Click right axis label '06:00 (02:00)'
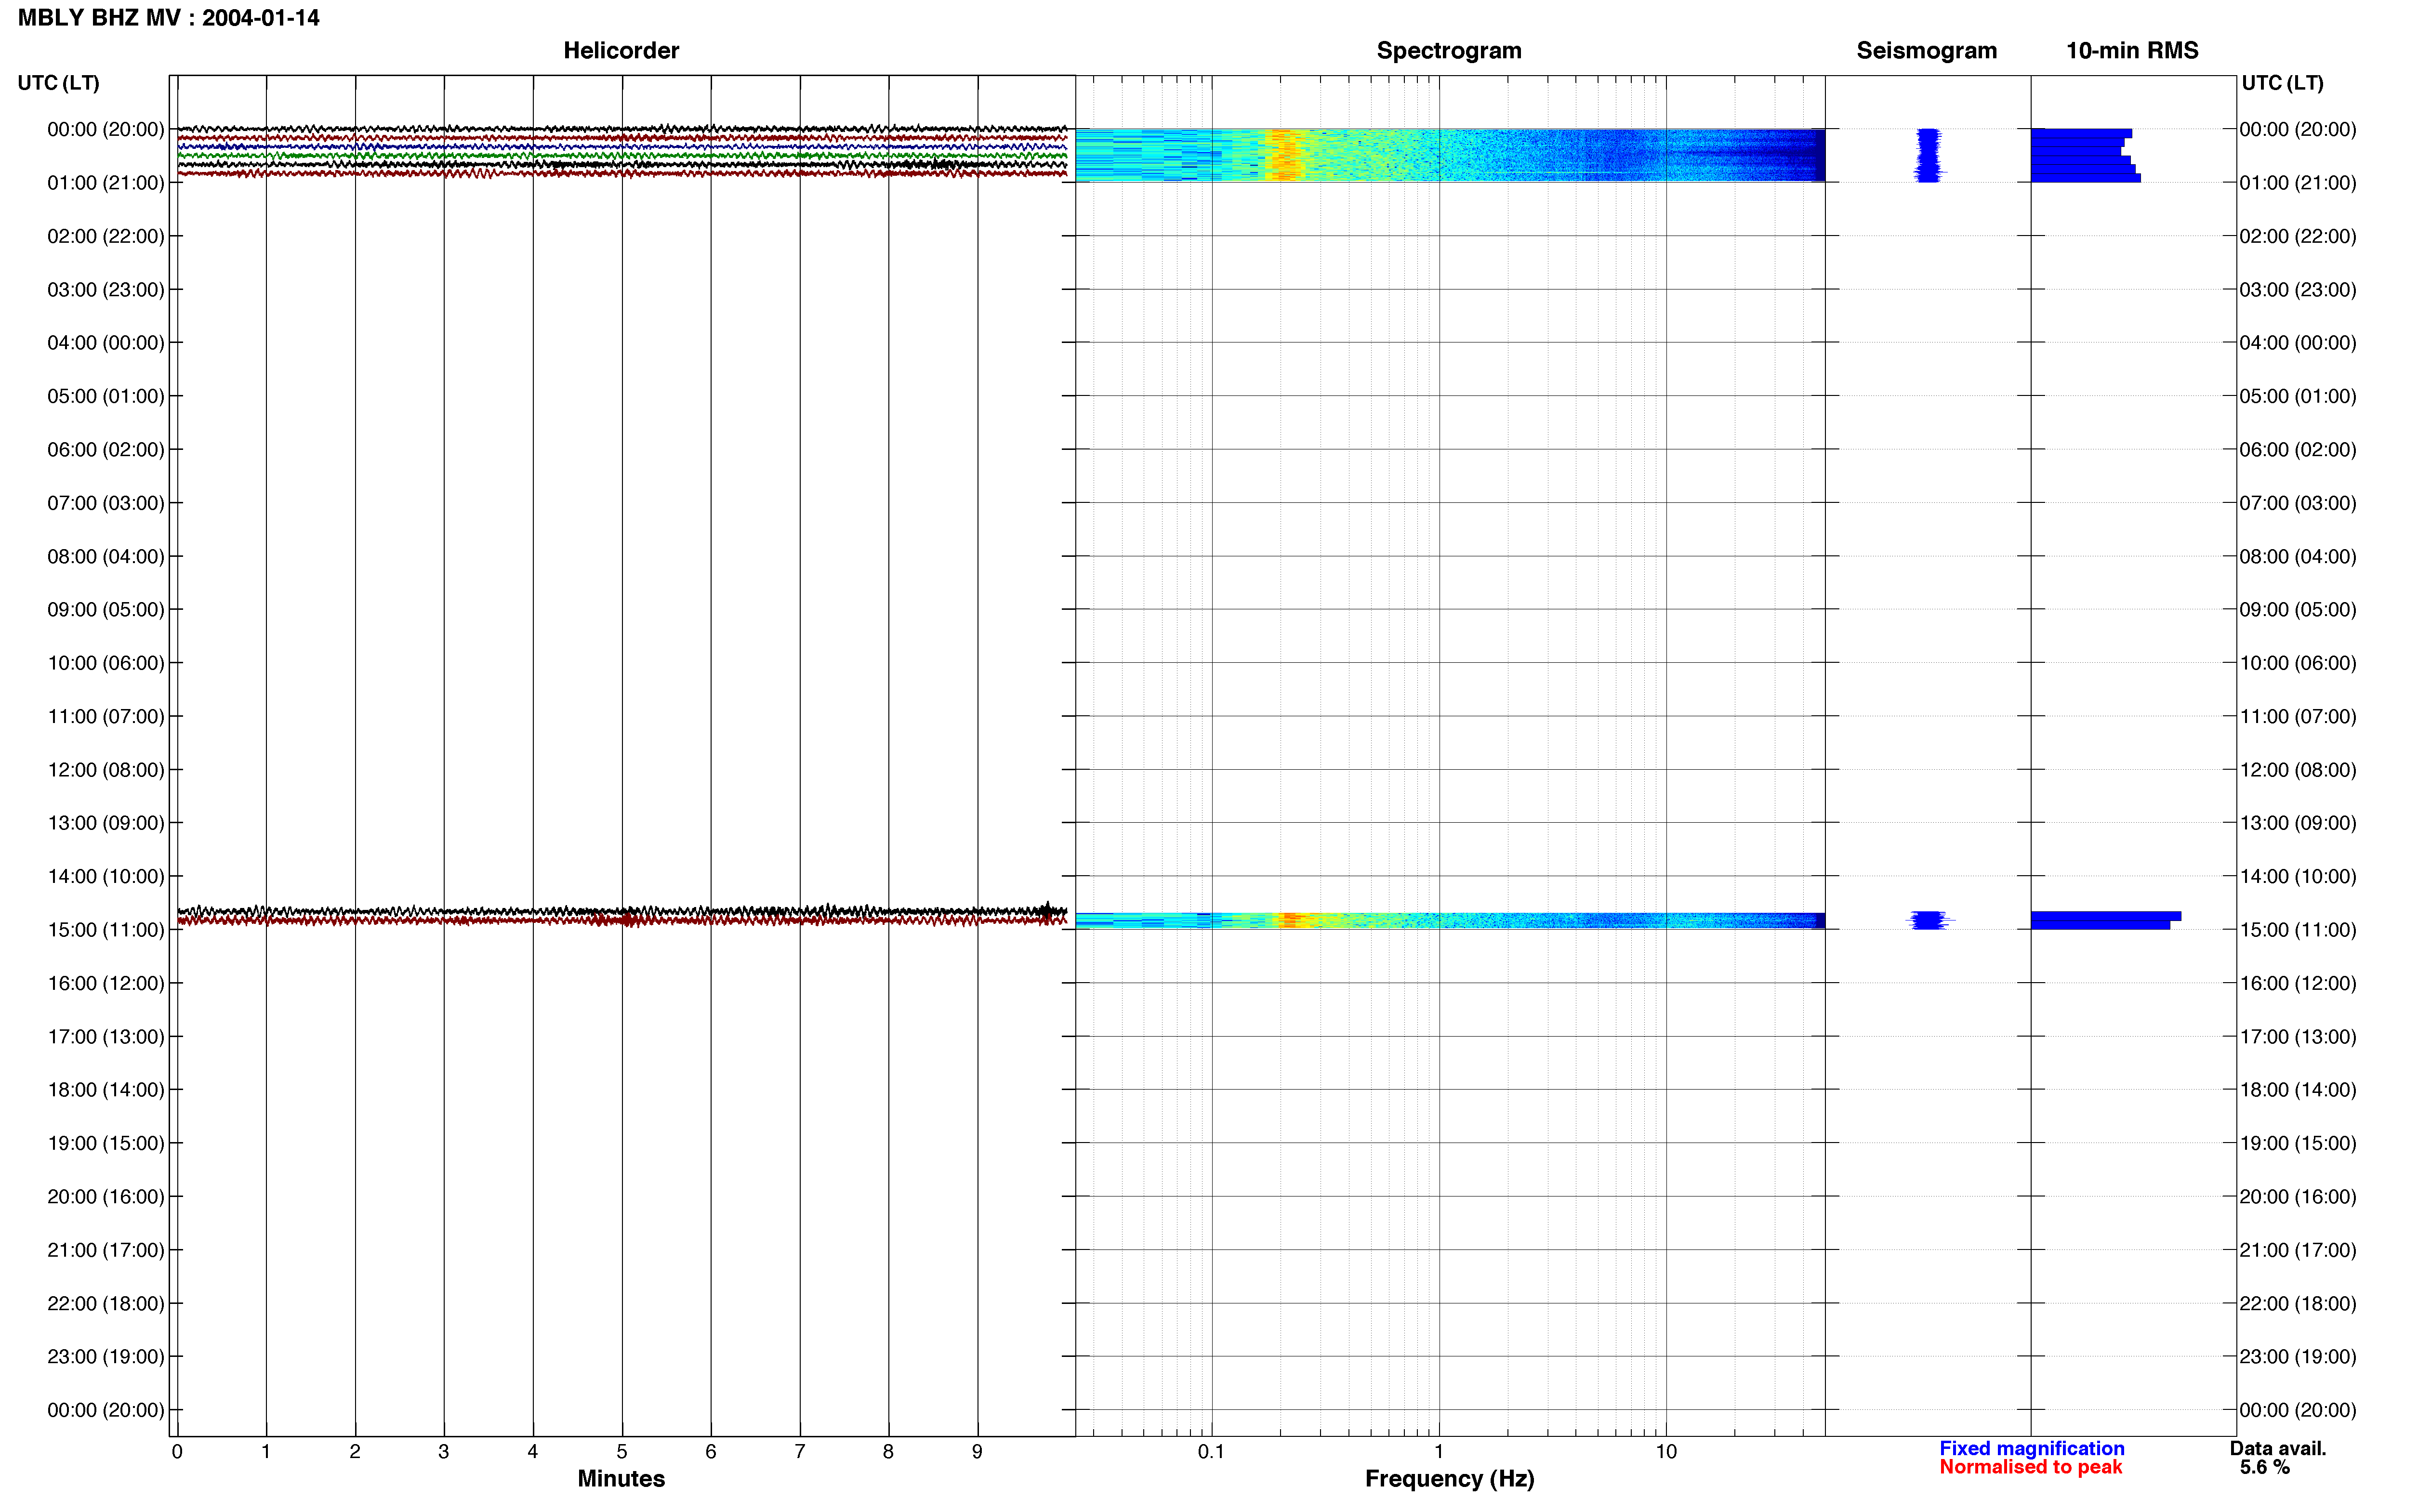 [2298, 450]
